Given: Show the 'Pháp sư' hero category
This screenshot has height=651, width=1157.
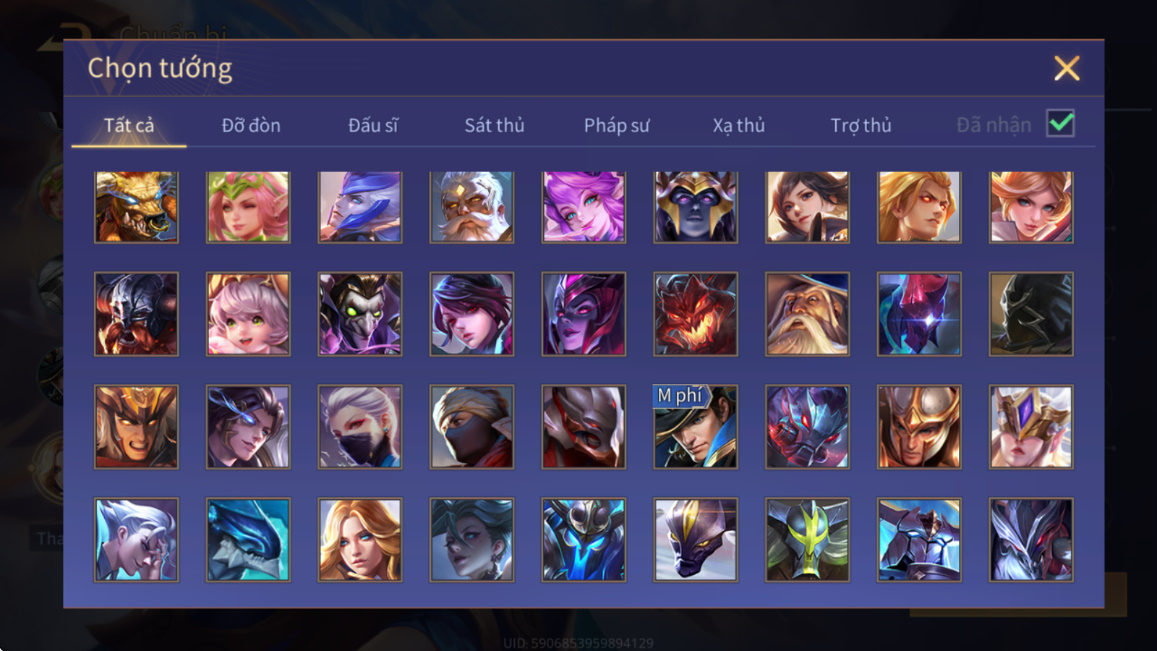Looking at the screenshot, I should (616, 125).
